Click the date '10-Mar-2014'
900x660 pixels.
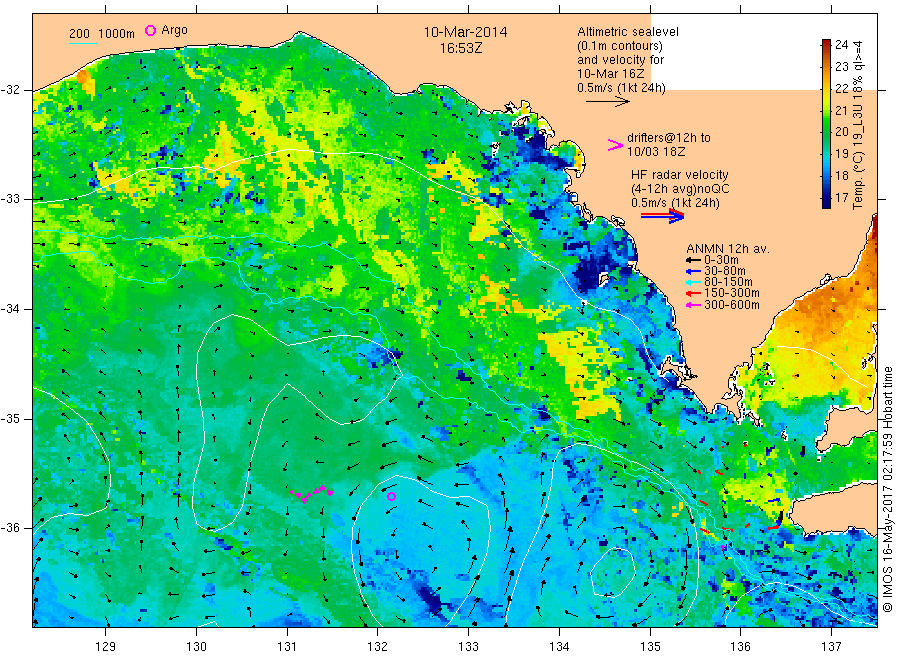click(x=465, y=32)
